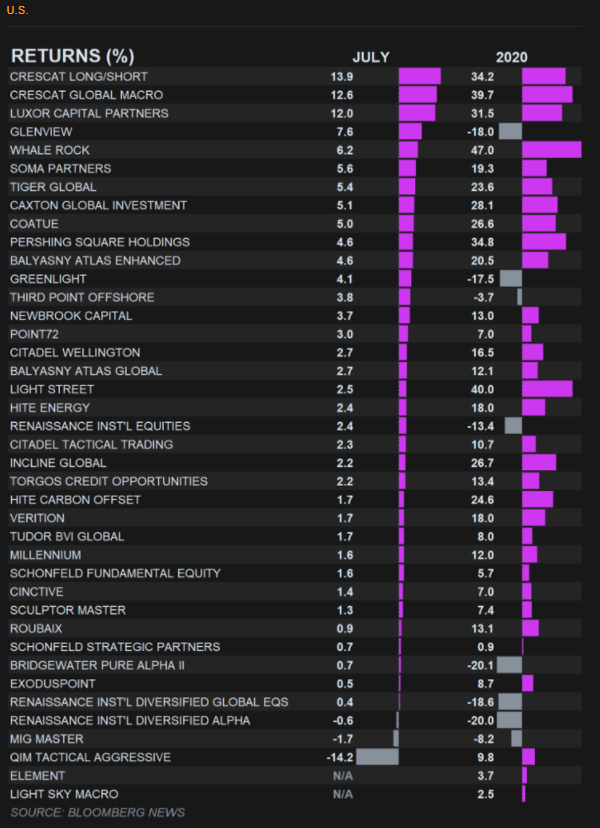
Task: Click the SCULPTOR MASTER fund name
Action: [x=68, y=610]
